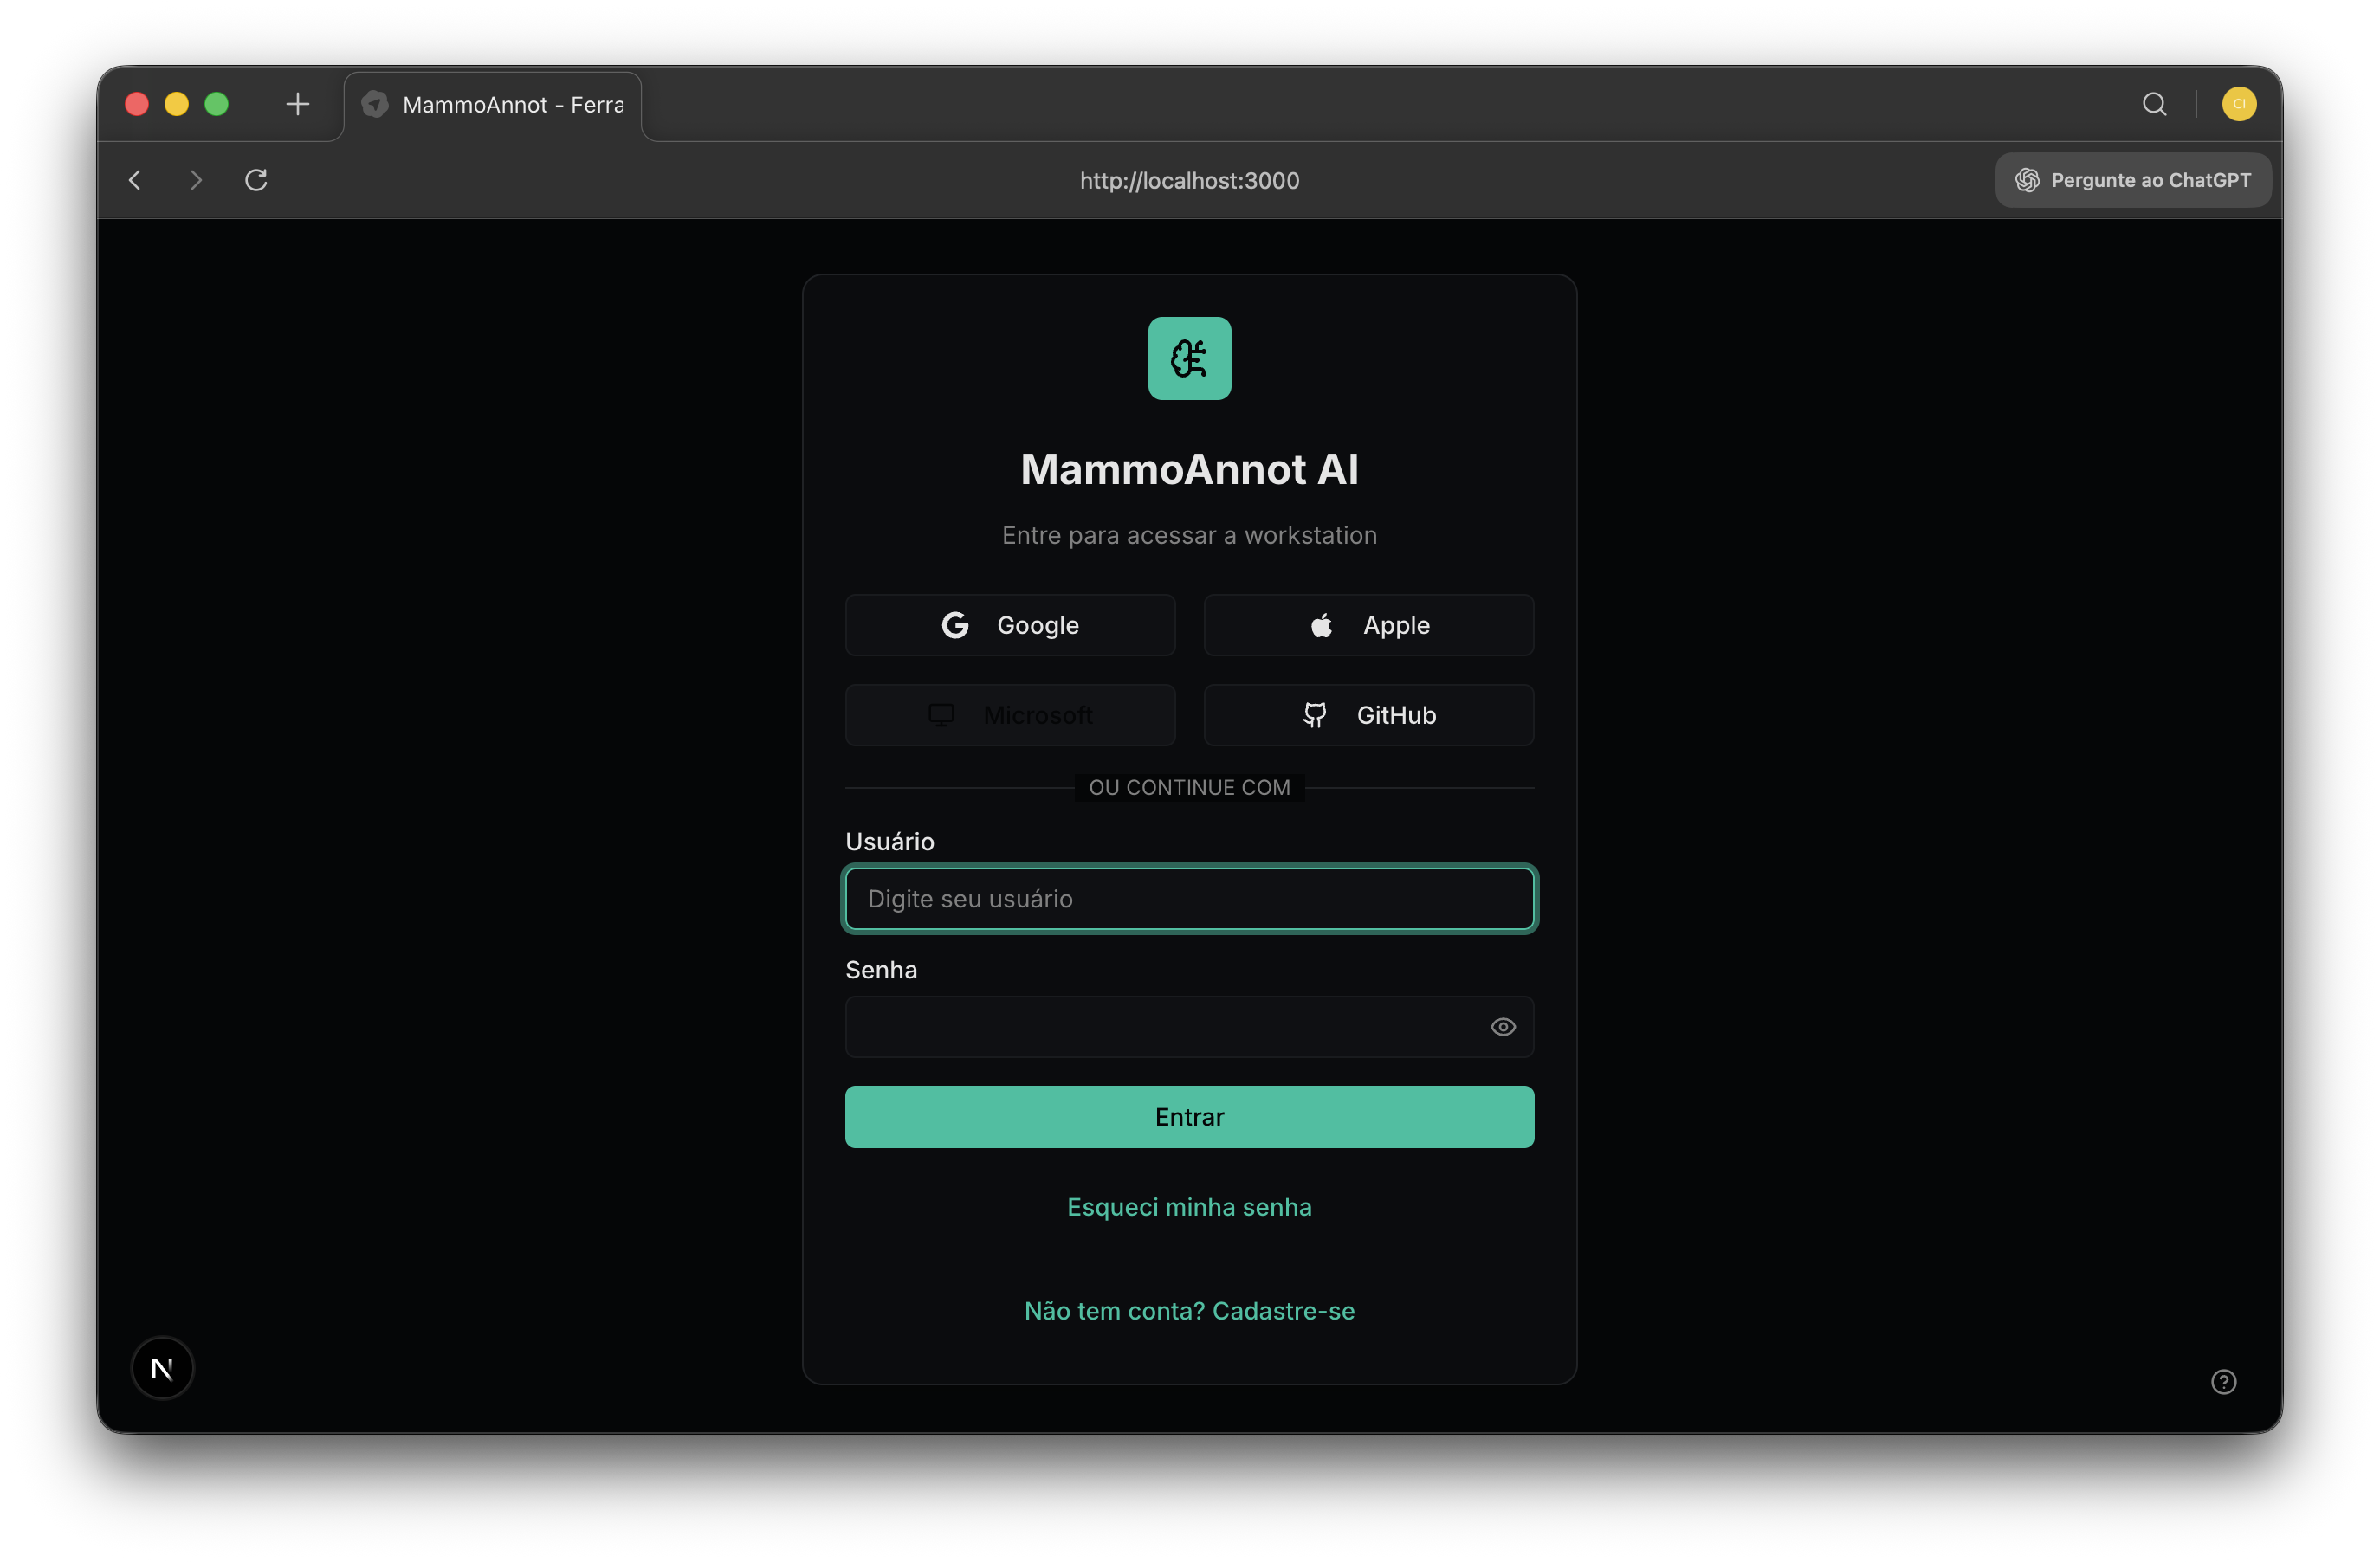Click the browser address bar
Image resolution: width=2380 pixels, height=1562 pixels.
[x=1189, y=180]
